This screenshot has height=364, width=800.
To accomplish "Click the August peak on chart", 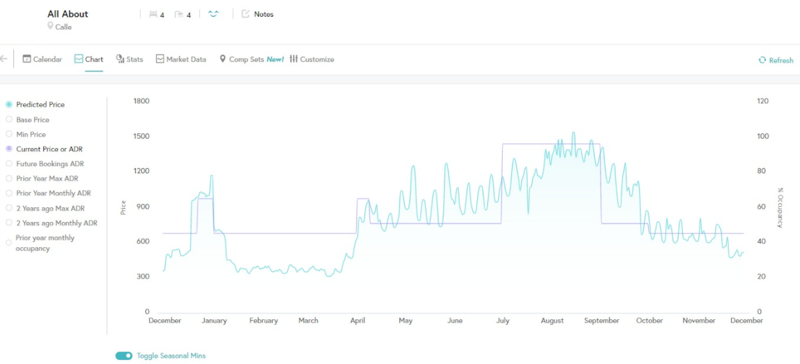I will (x=573, y=133).
